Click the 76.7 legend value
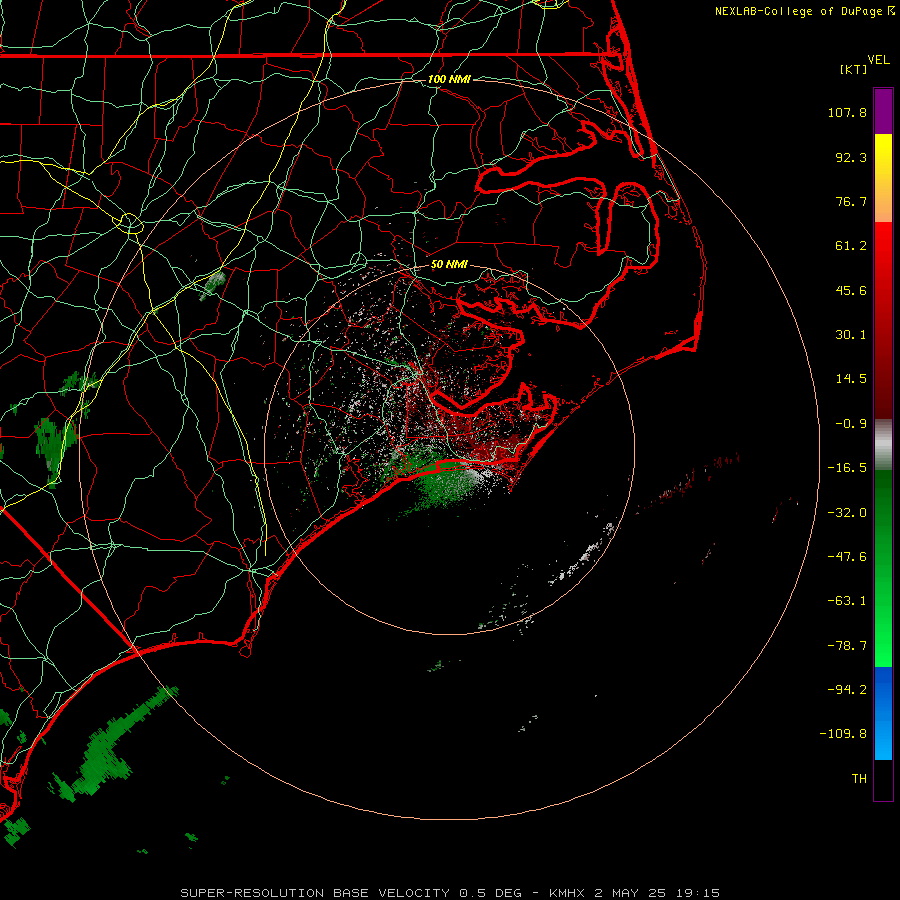Viewport: 900px width, 900px height. [851, 201]
